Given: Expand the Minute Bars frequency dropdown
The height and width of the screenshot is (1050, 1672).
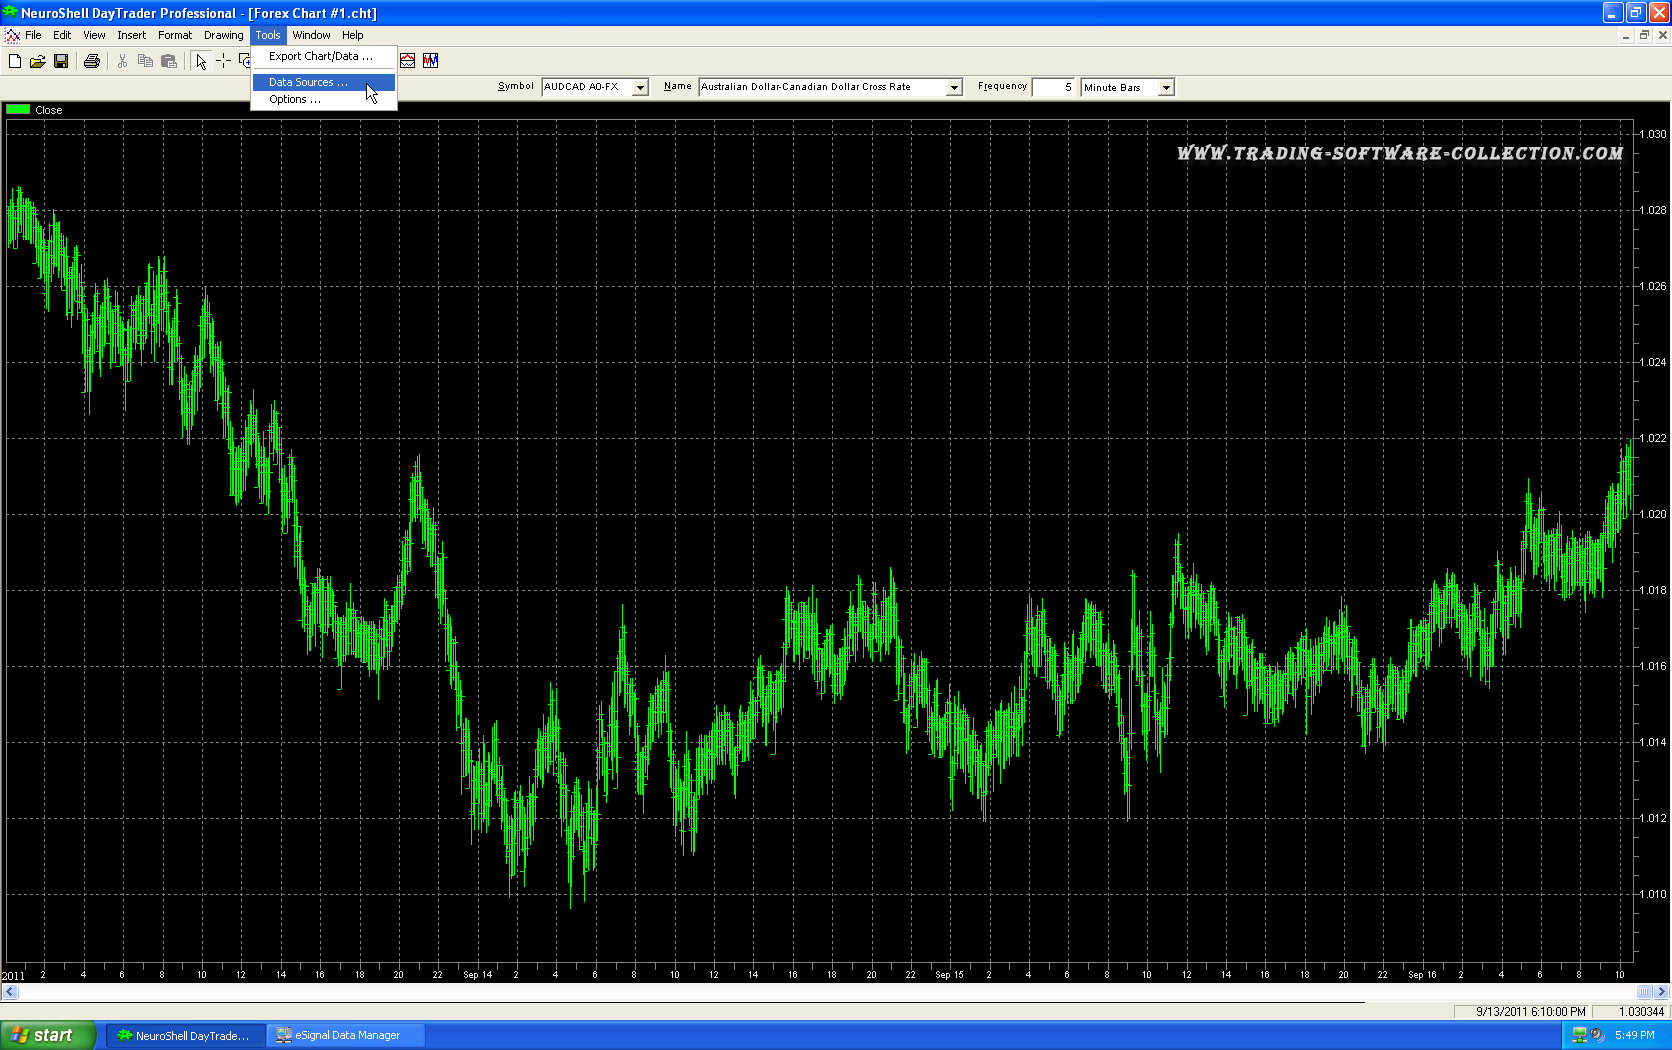Looking at the screenshot, I should 1165,88.
